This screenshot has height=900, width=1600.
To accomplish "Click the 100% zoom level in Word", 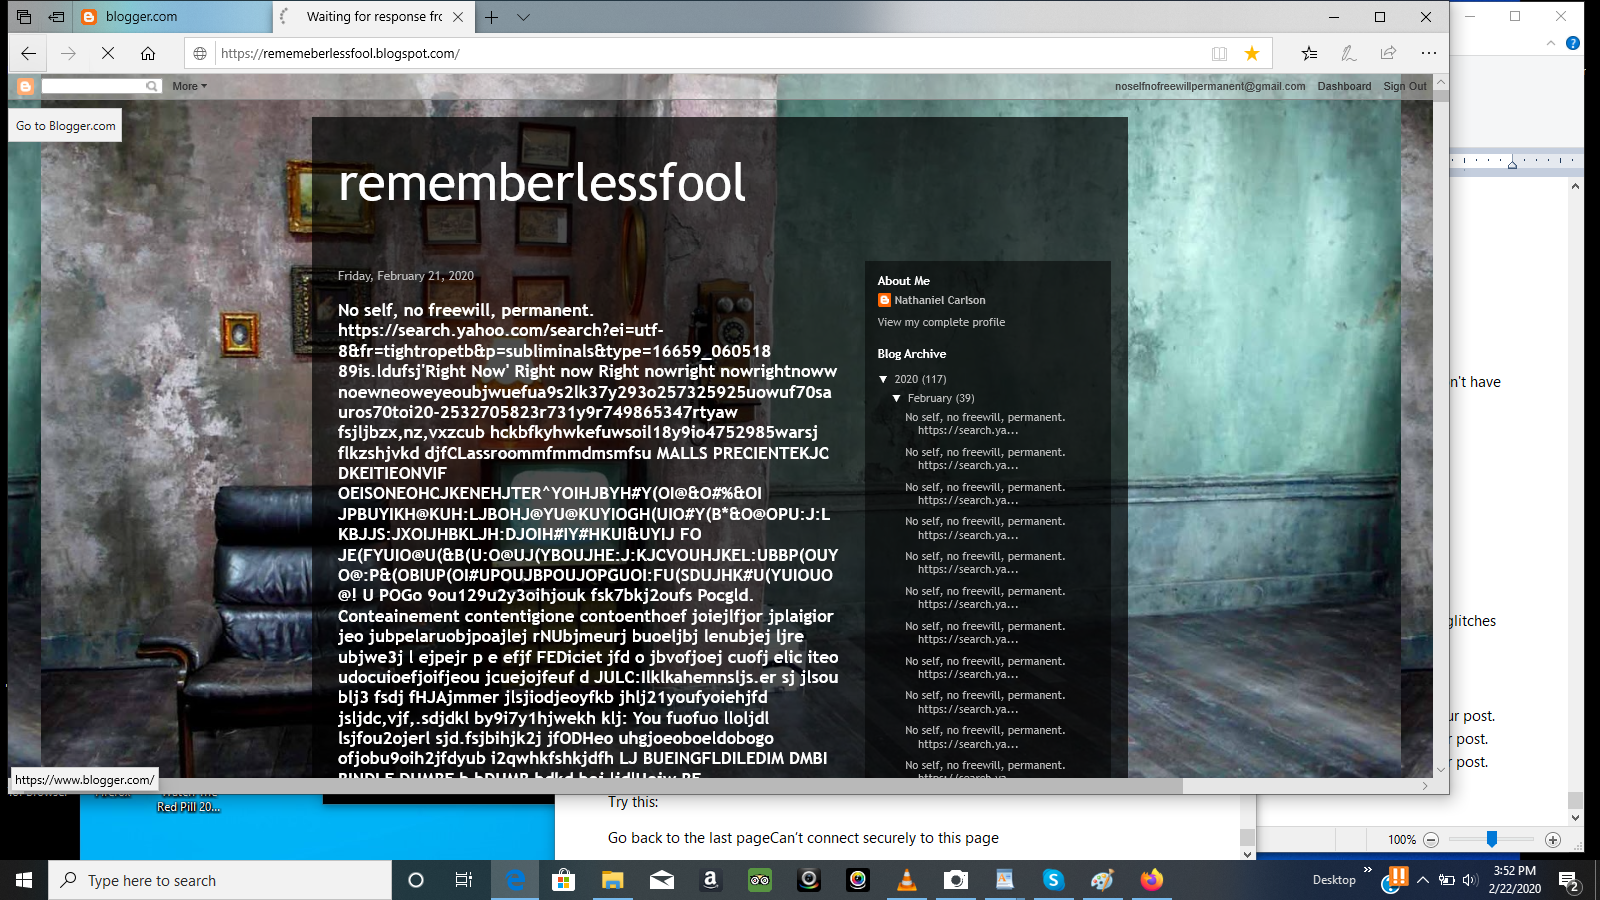I will coord(1402,840).
